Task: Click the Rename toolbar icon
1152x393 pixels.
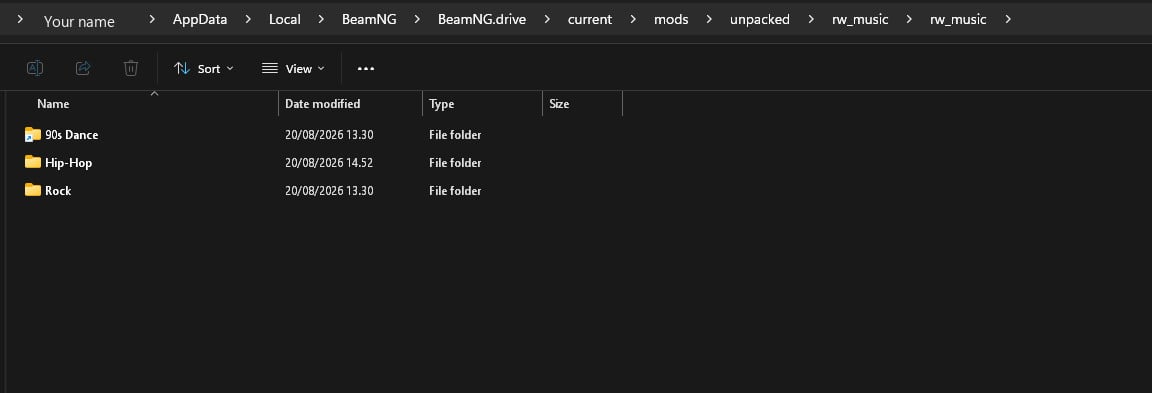Action: (35, 68)
